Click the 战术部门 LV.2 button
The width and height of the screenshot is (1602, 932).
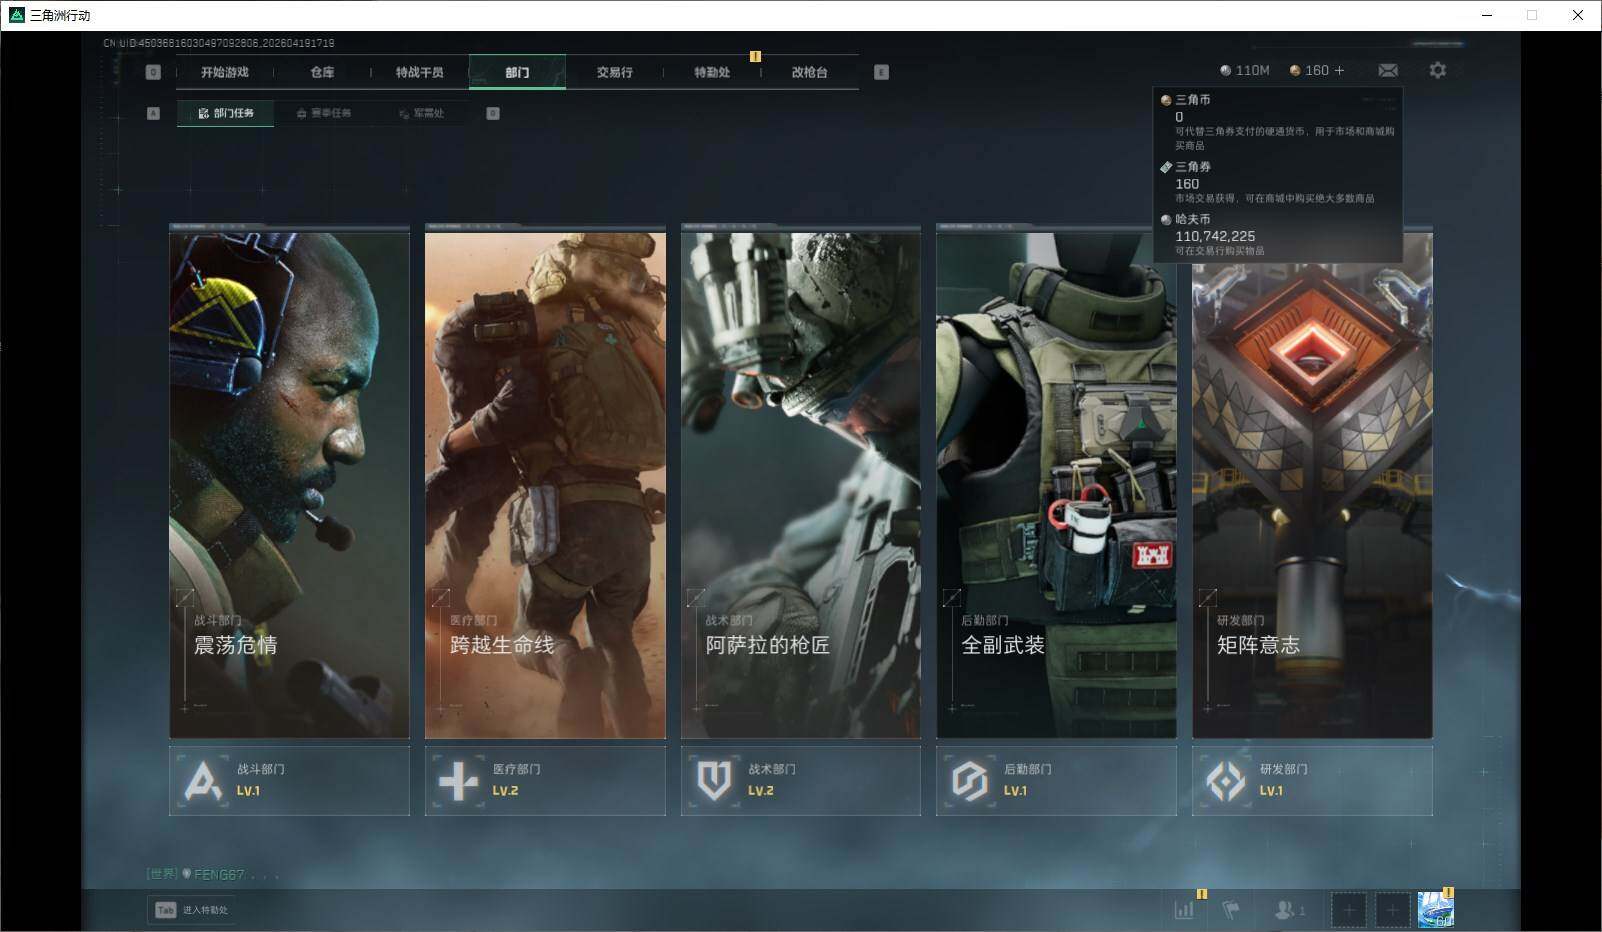pos(800,780)
